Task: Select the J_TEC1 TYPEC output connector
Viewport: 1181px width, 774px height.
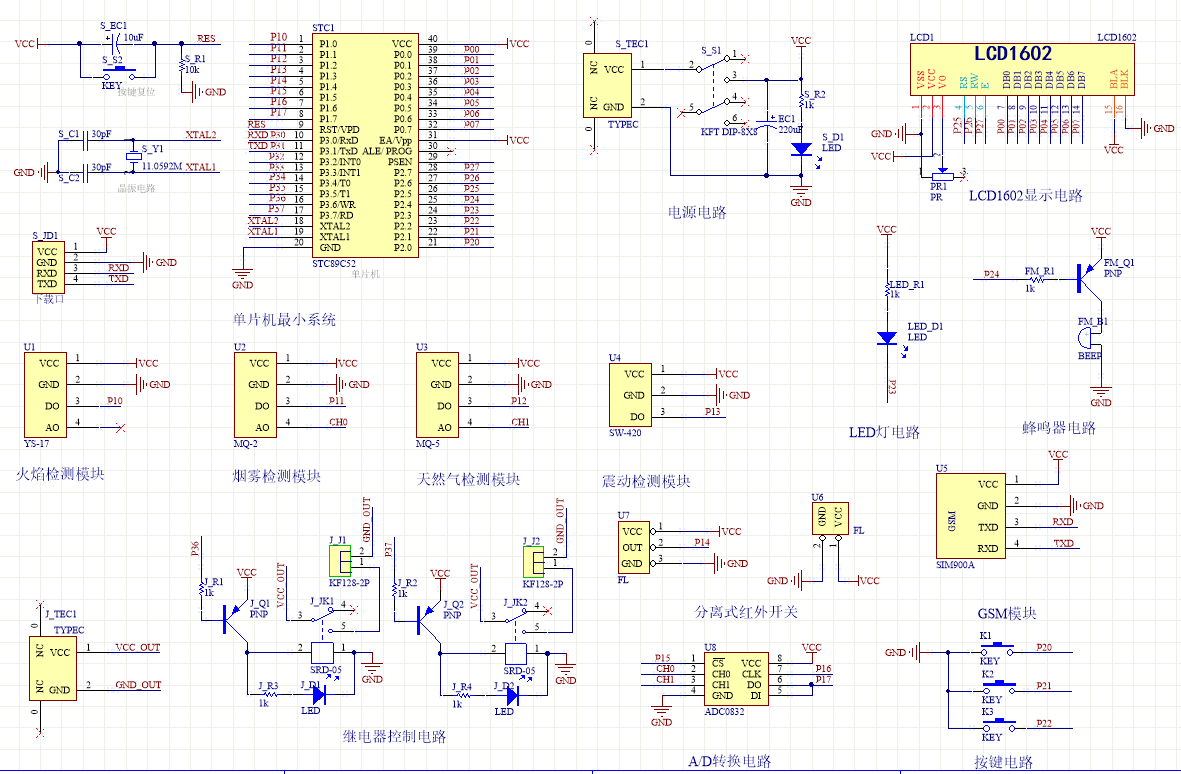Action: click(x=53, y=669)
